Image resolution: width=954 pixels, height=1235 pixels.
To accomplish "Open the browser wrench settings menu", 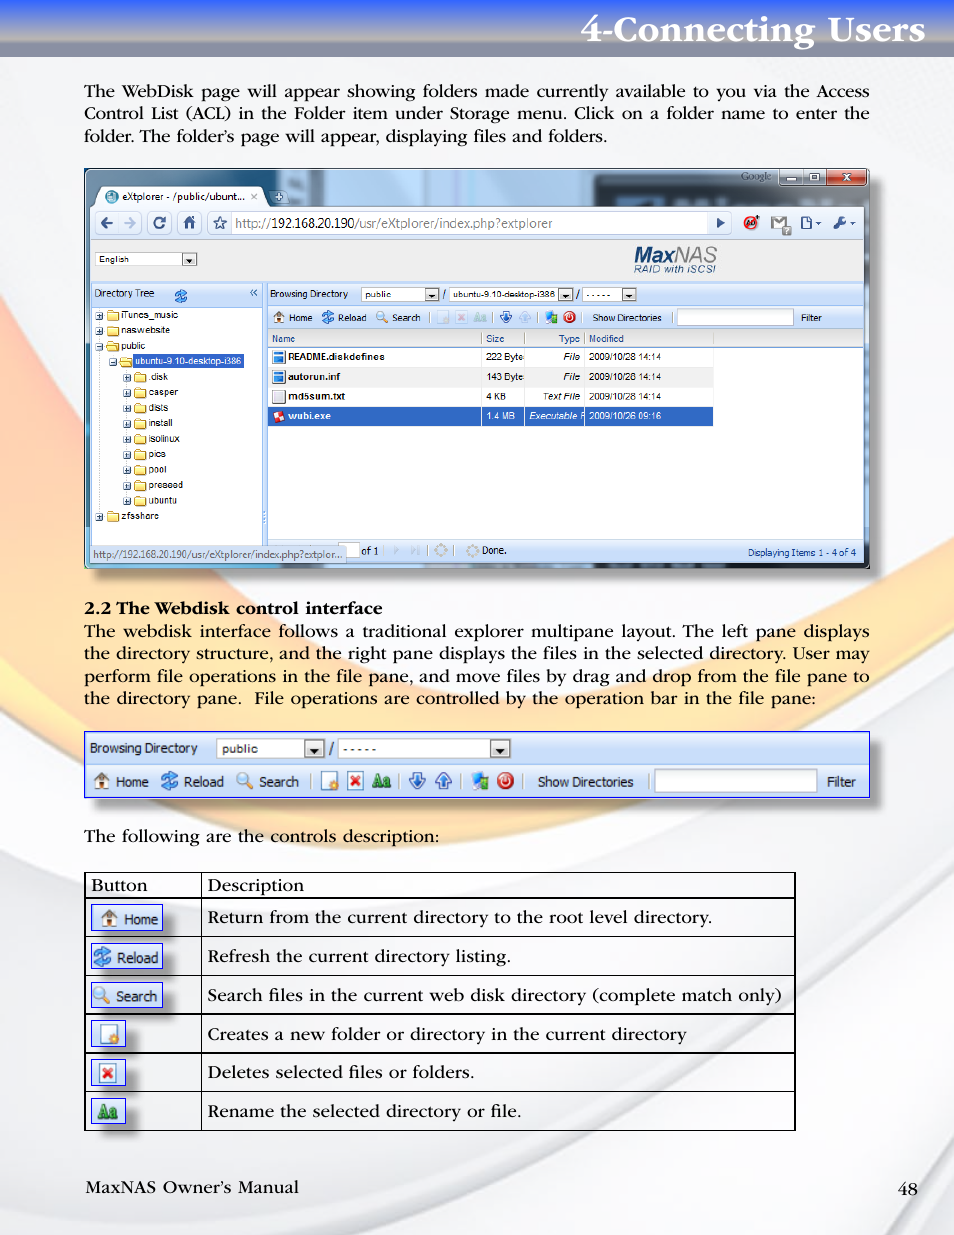I will (844, 223).
